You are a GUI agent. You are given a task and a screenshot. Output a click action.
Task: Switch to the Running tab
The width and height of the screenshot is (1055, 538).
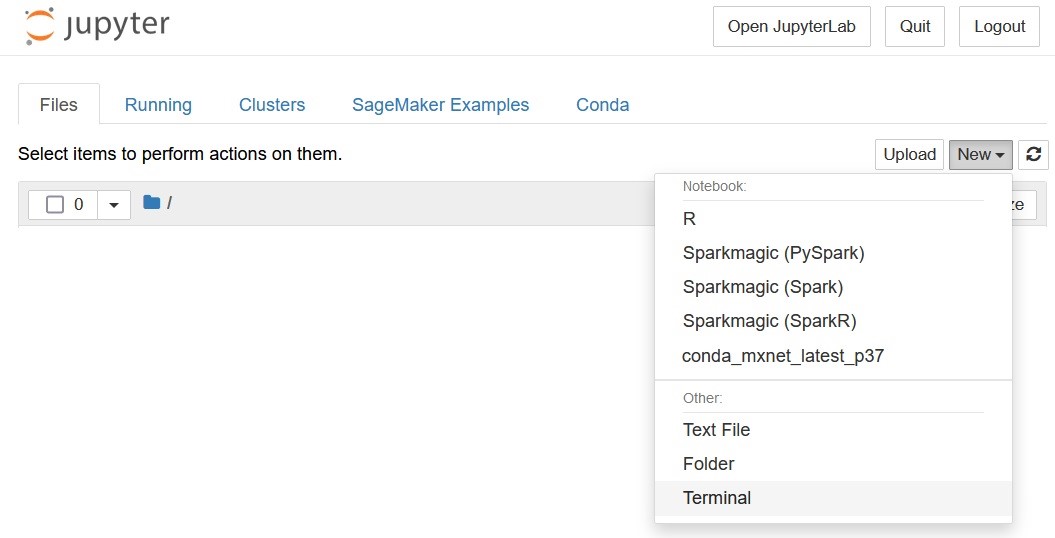(x=158, y=105)
